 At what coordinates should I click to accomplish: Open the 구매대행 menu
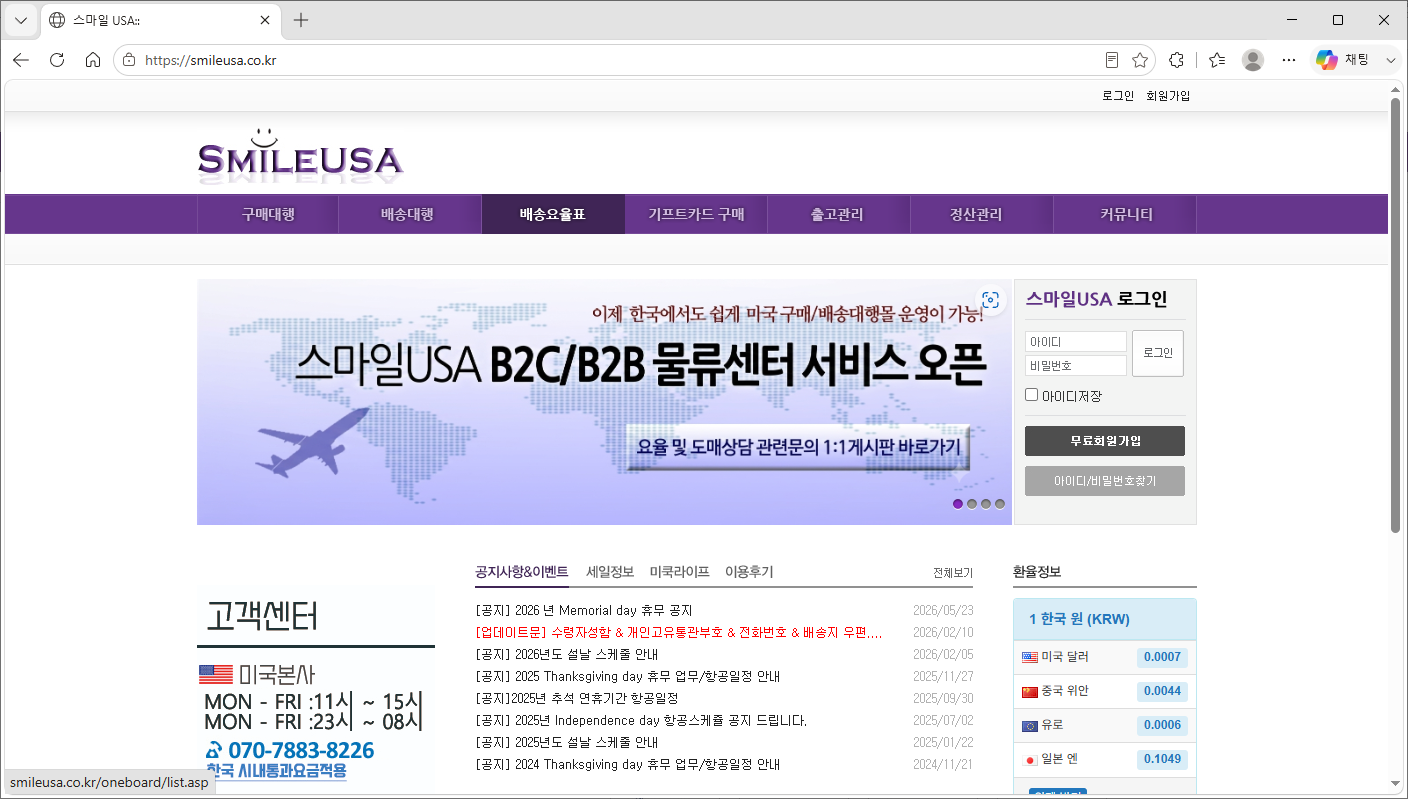coord(268,214)
